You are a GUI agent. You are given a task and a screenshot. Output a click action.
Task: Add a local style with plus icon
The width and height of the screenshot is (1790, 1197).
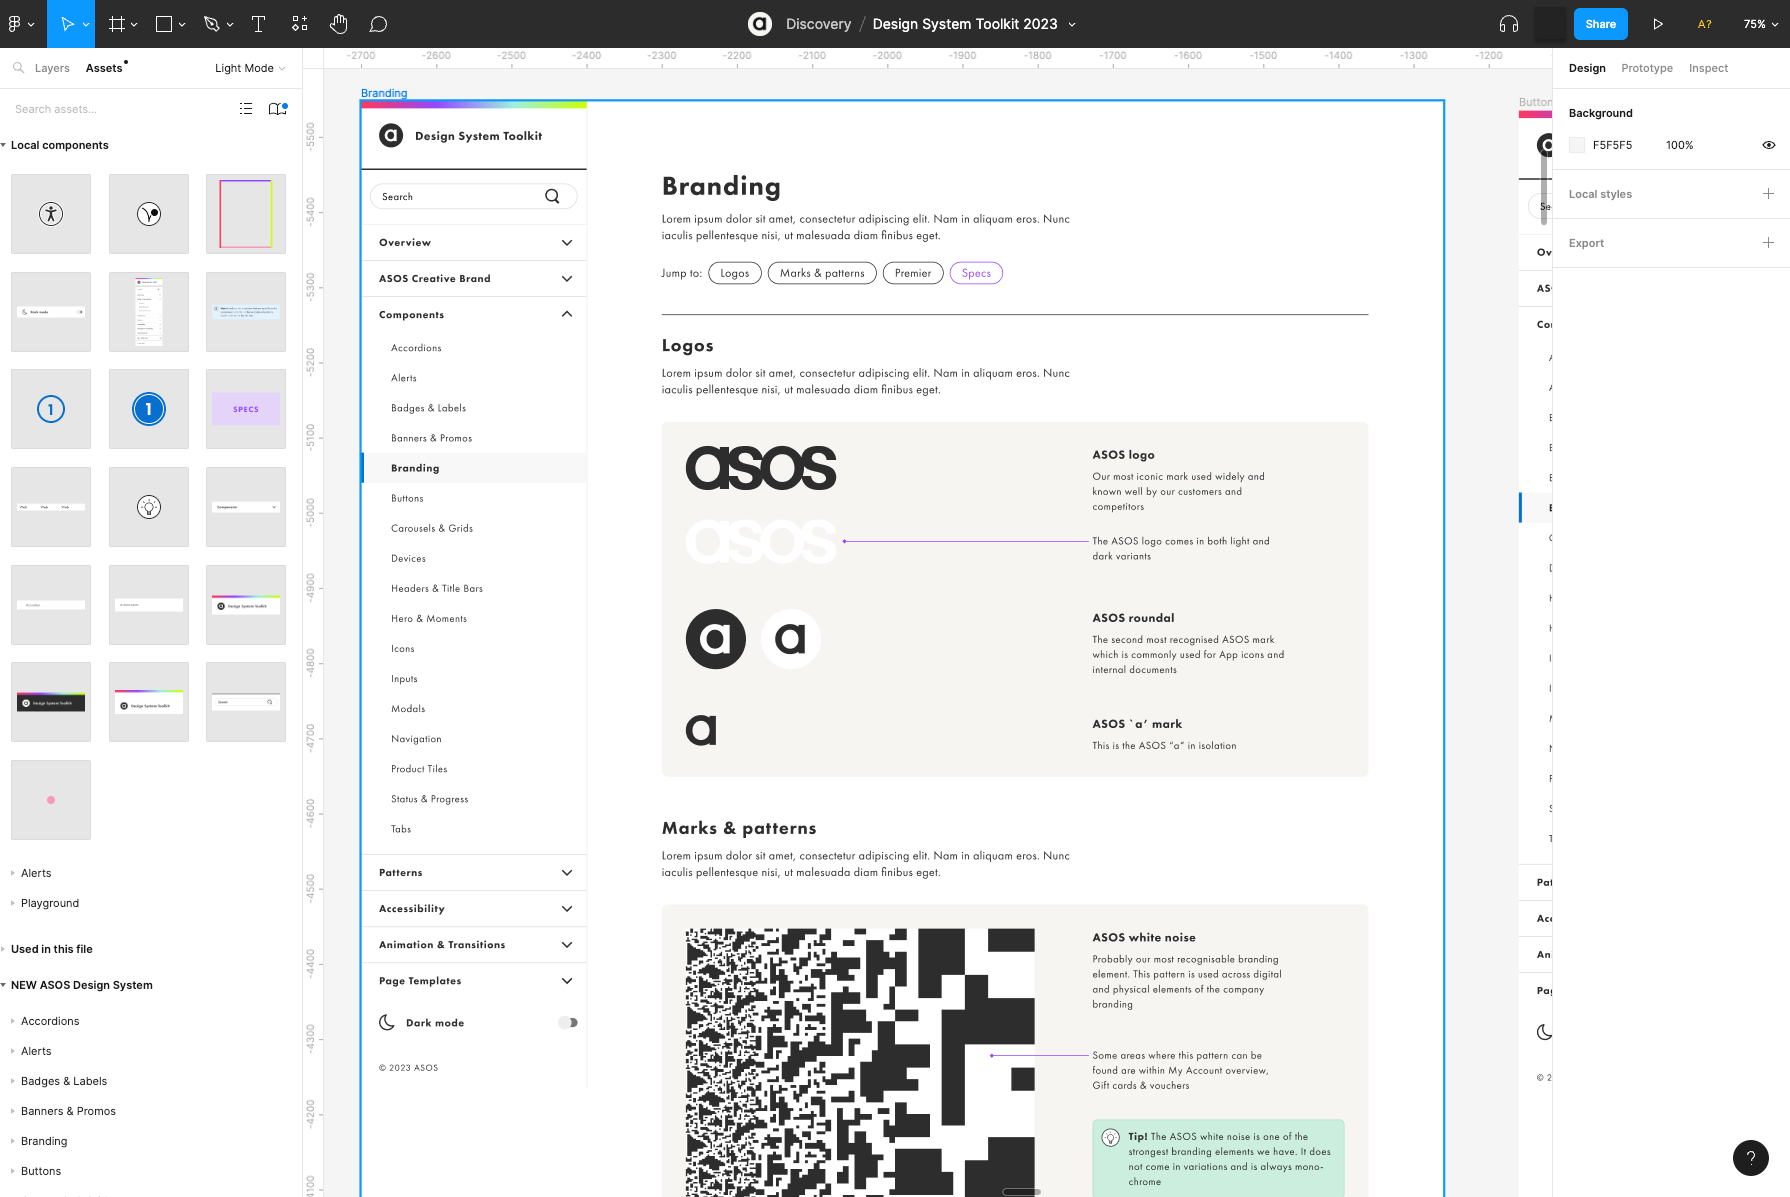(x=1768, y=194)
